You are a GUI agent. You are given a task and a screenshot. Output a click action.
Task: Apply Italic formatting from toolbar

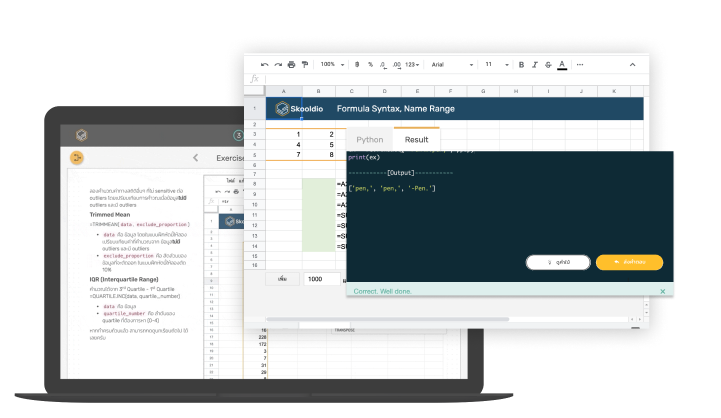coord(536,64)
